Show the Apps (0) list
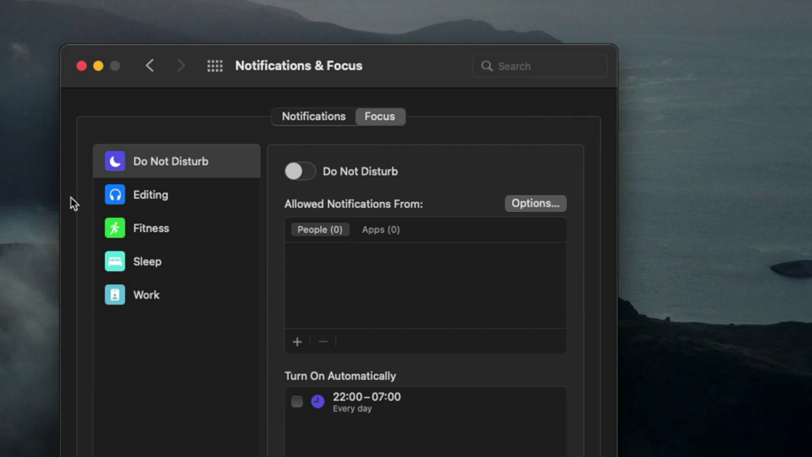This screenshot has width=812, height=457. click(x=381, y=230)
